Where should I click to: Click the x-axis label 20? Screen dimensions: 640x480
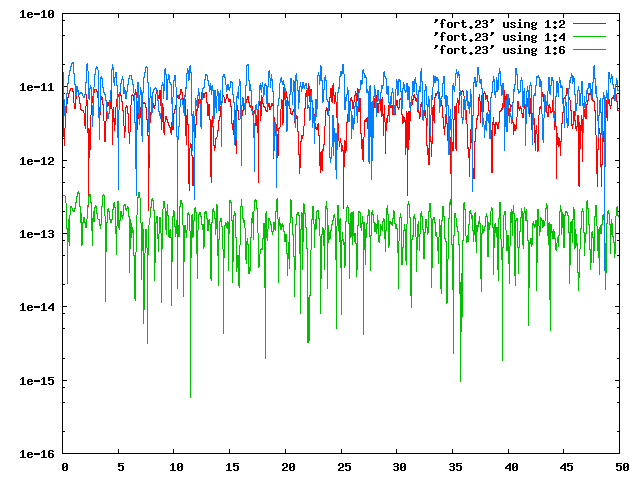(288, 467)
